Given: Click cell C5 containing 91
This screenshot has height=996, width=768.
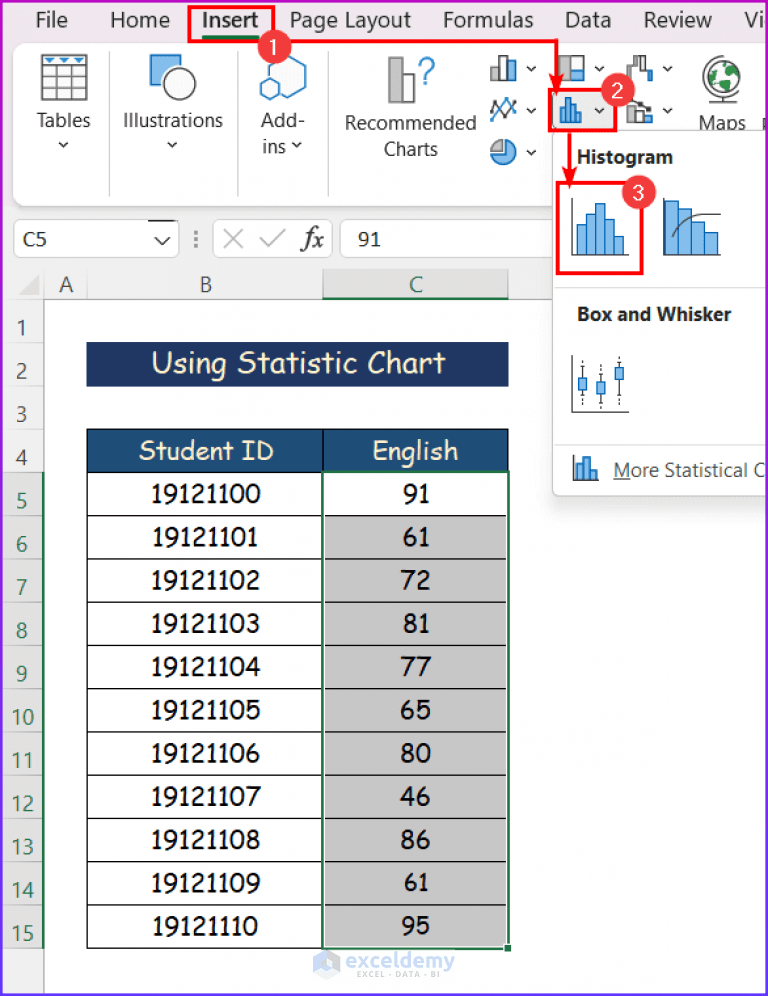Looking at the screenshot, I should click(x=415, y=494).
